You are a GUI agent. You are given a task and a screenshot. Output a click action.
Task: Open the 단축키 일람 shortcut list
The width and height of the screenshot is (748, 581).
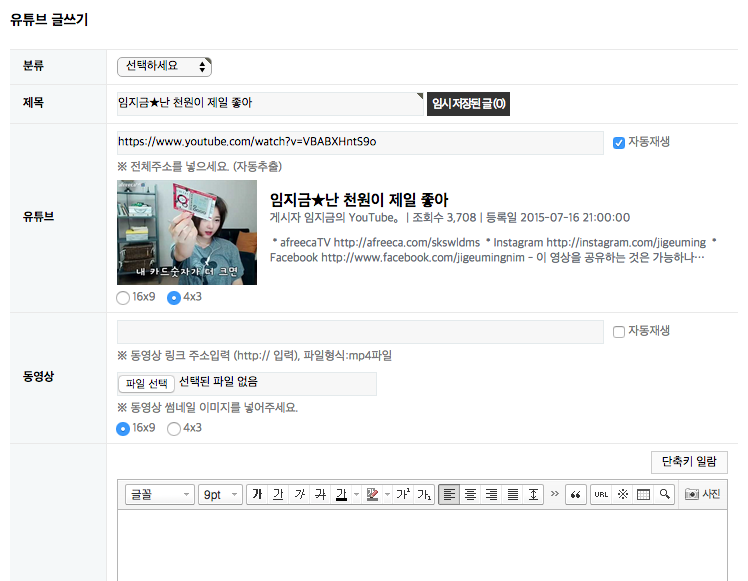pyautogui.click(x=689, y=461)
